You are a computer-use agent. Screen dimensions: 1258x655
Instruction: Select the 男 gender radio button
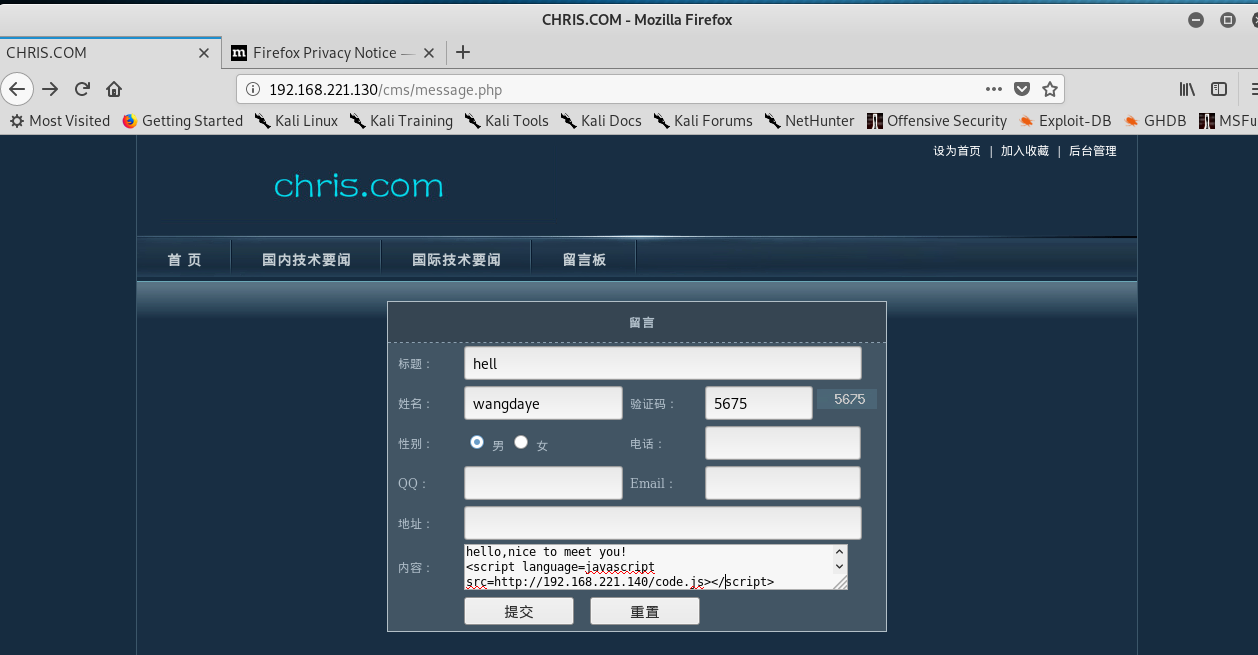click(477, 442)
